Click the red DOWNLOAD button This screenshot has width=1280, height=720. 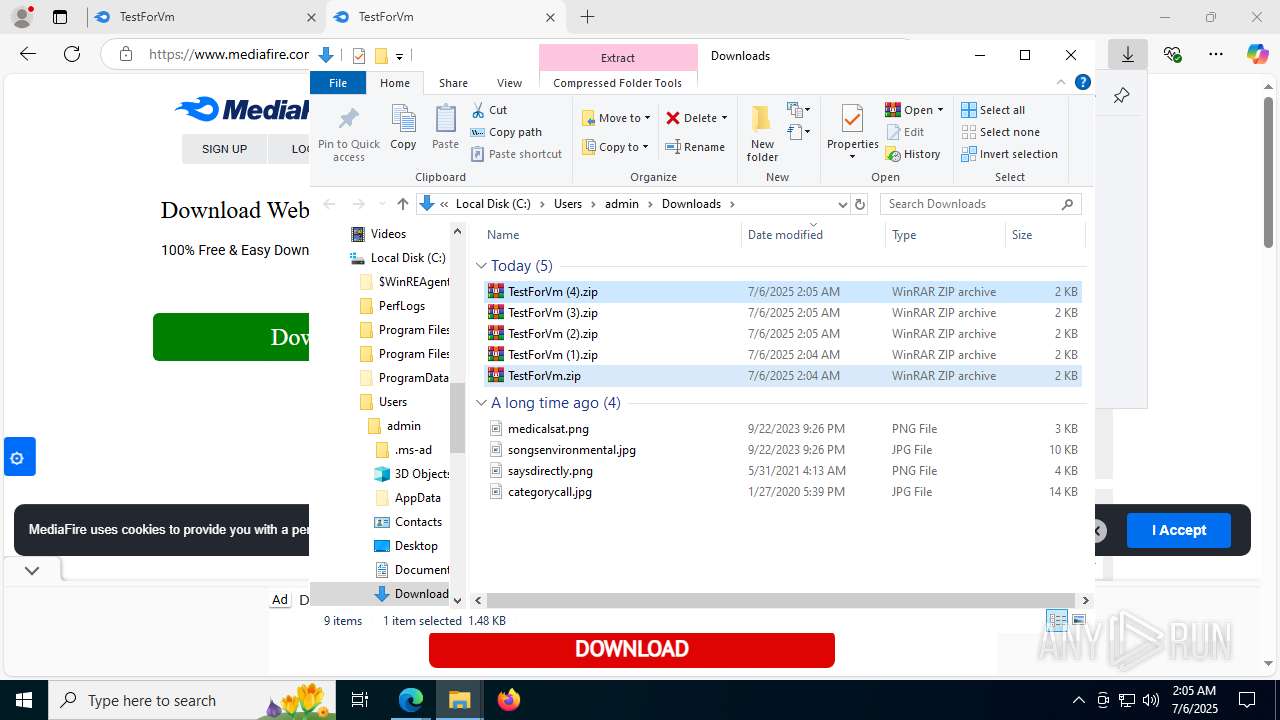point(632,649)
